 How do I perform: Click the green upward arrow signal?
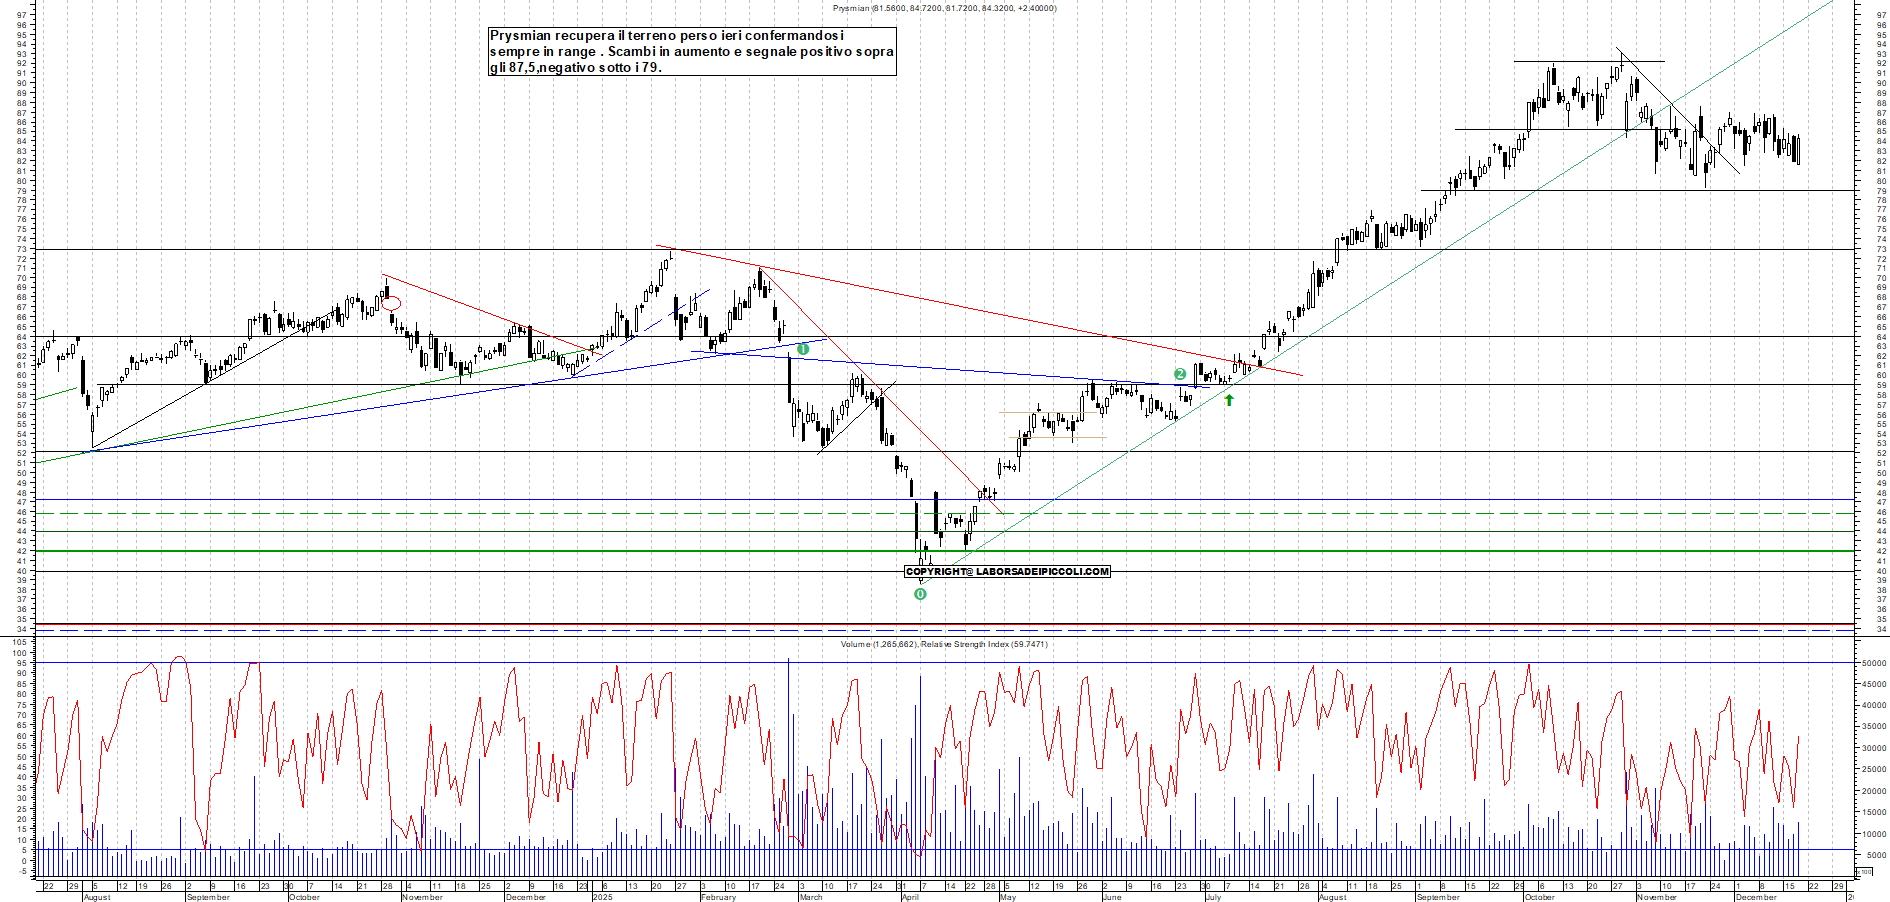point(1229,400)
